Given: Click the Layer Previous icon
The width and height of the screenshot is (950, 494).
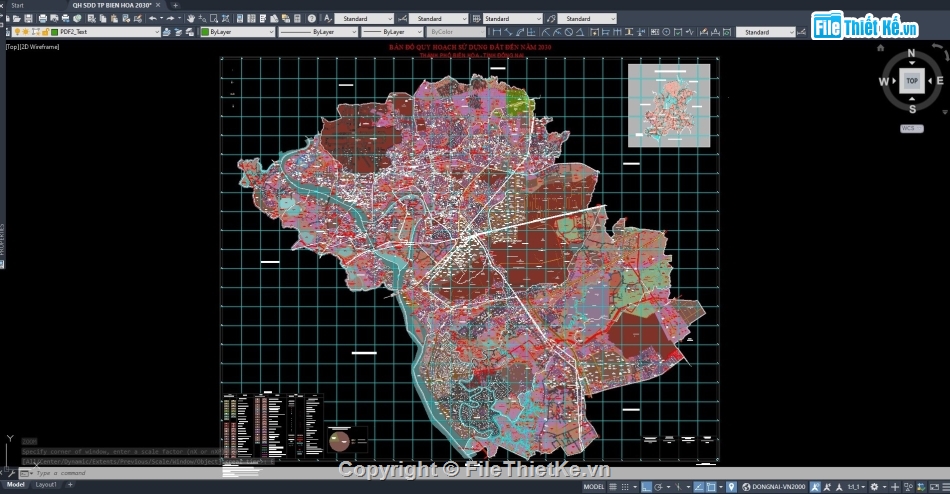Looking at the screenshot, I should coord(178,32).
